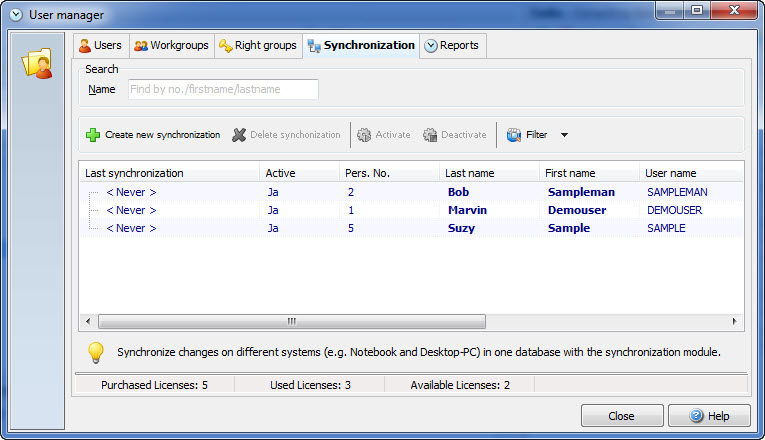Open the Users tab

101,45
